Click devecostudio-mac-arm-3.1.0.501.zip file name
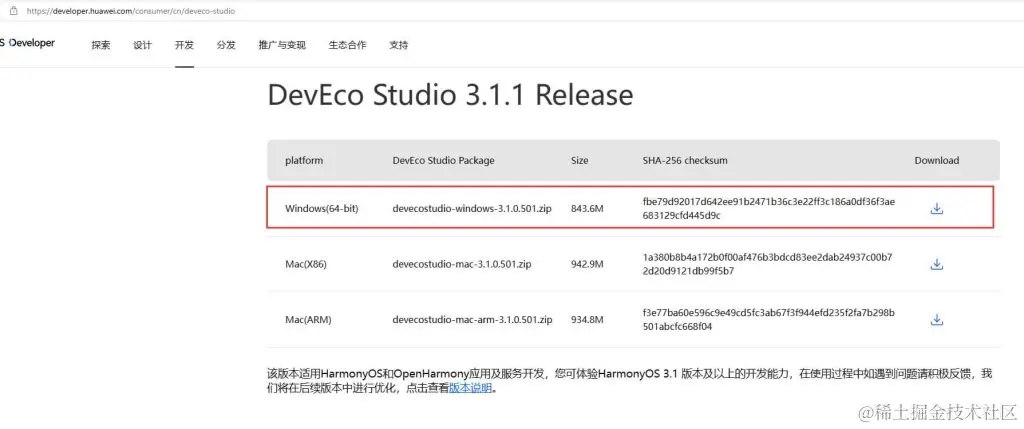The width and height of the screenshot is (1024, 429). click(473, 320)
